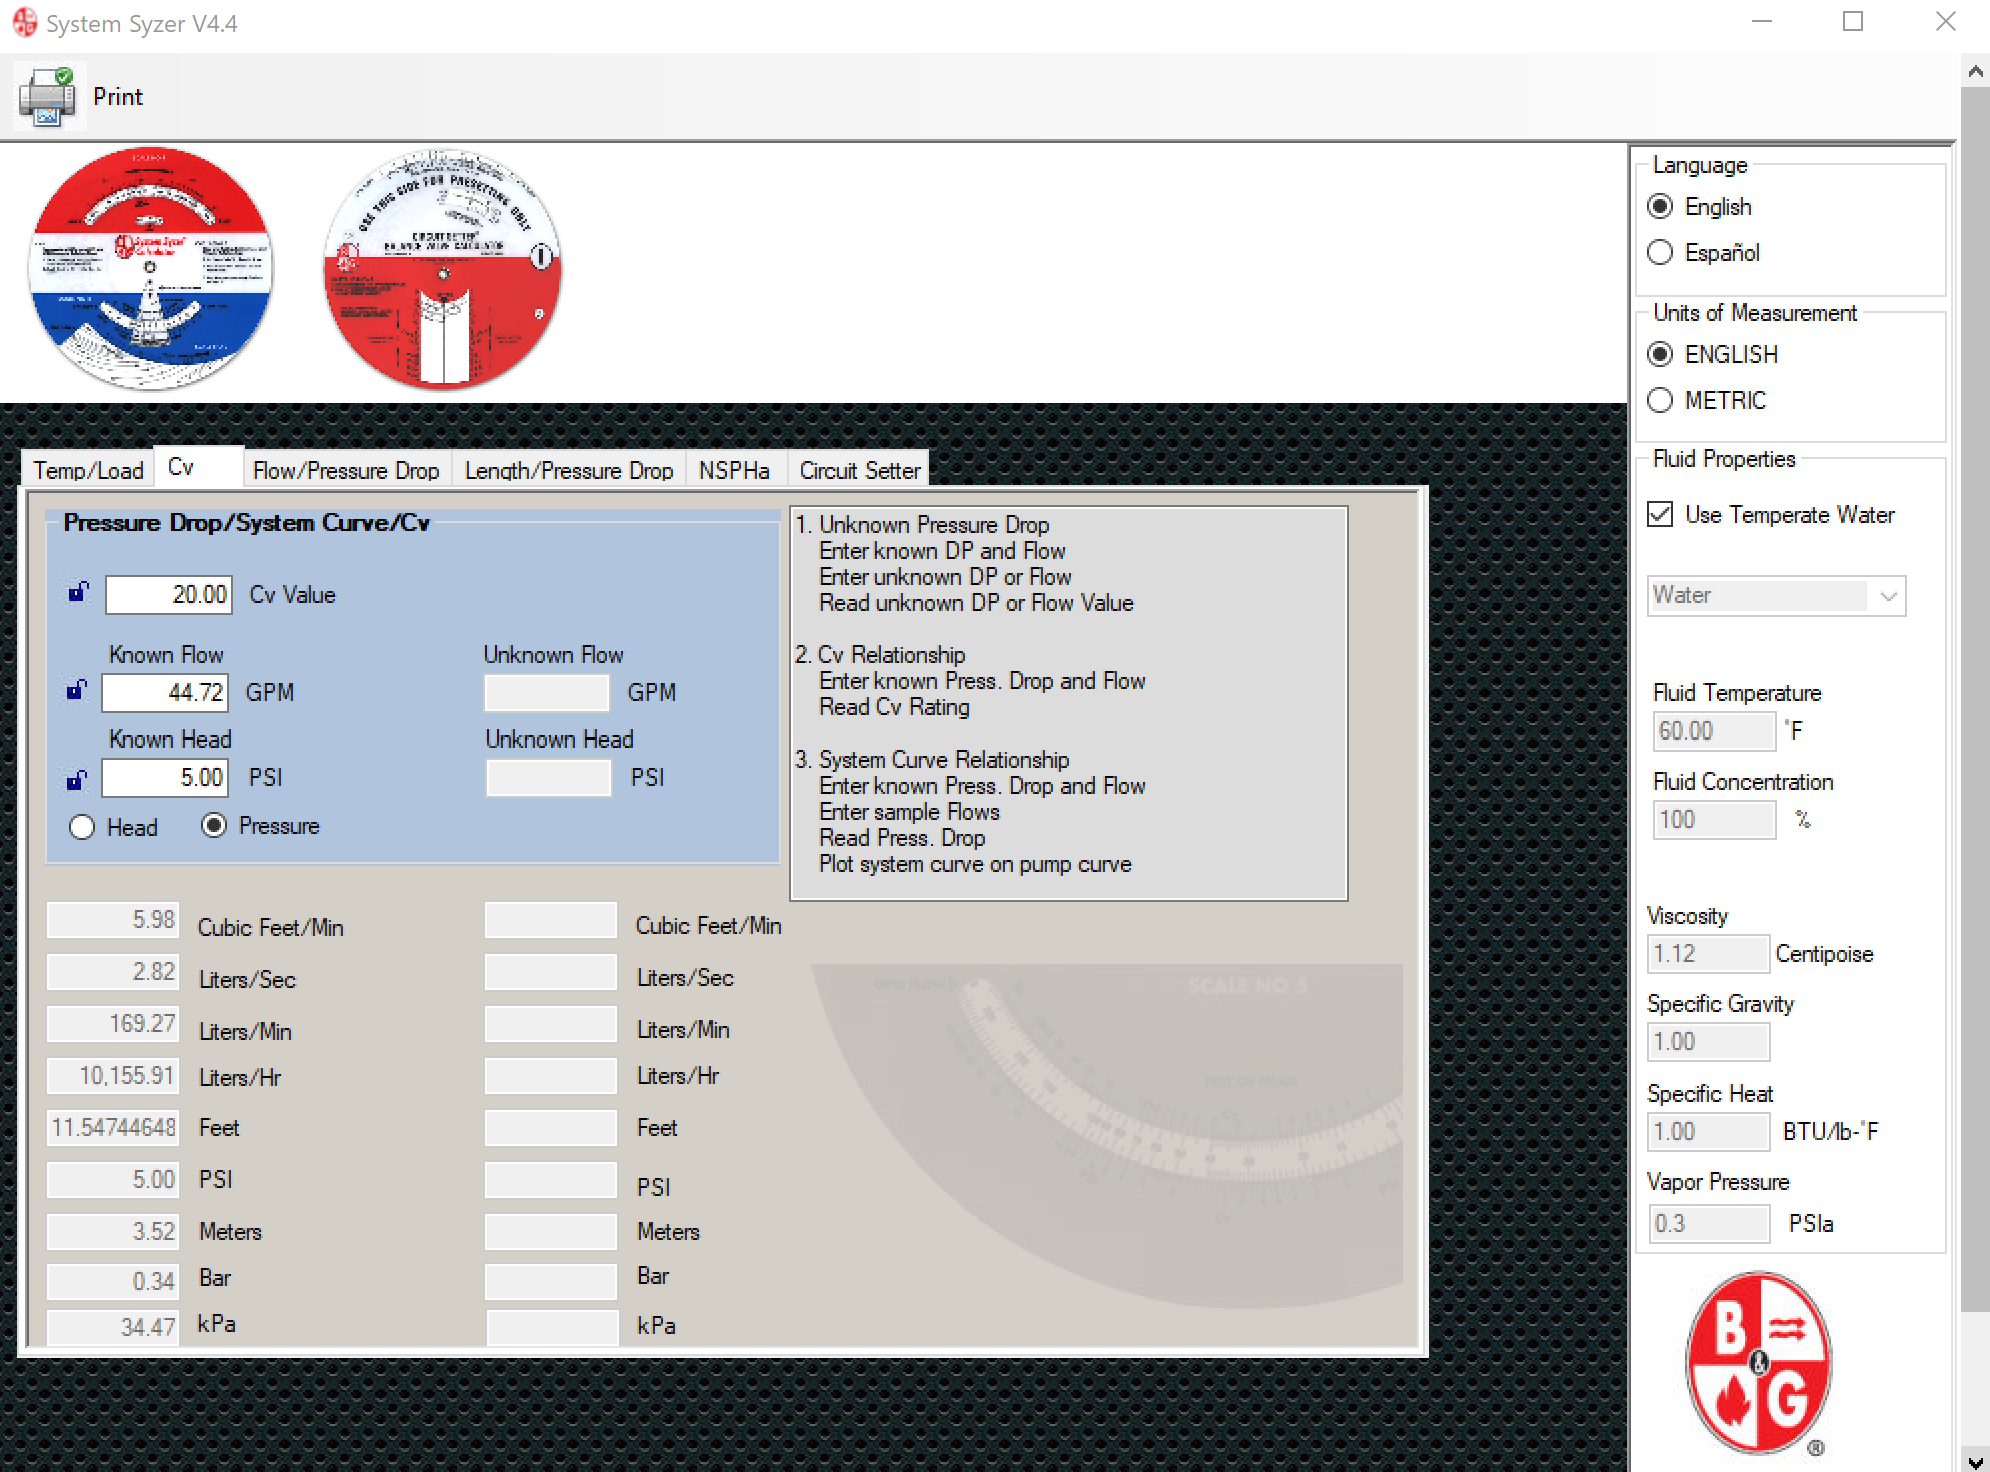Click the known 5.00 PSI output box

(x=113, y=1180)
